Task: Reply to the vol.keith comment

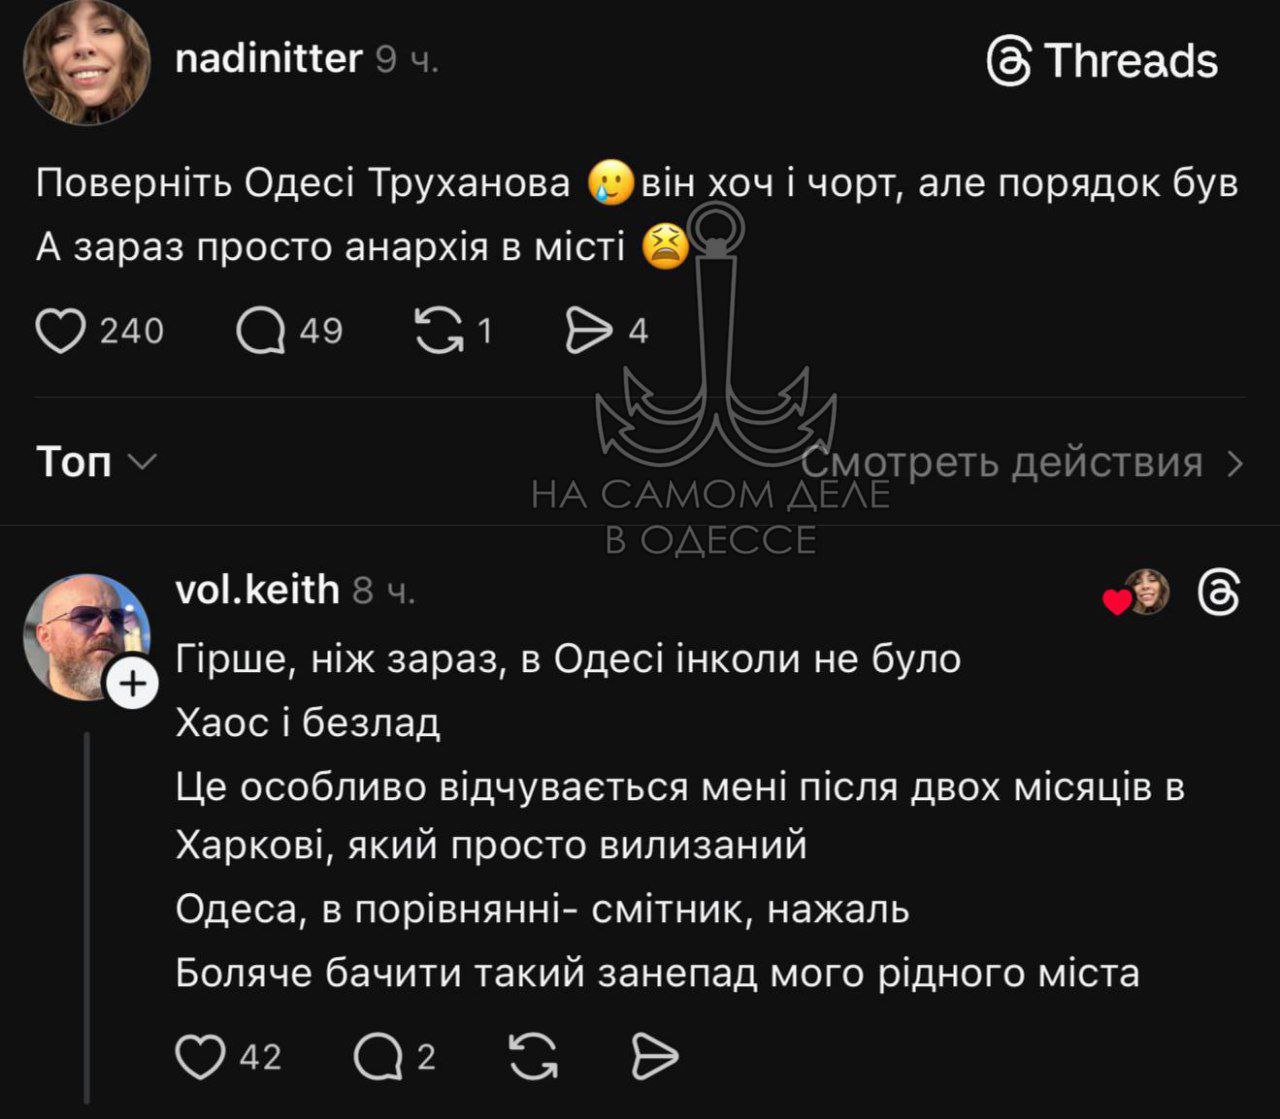Action: tap(378, 1056)
